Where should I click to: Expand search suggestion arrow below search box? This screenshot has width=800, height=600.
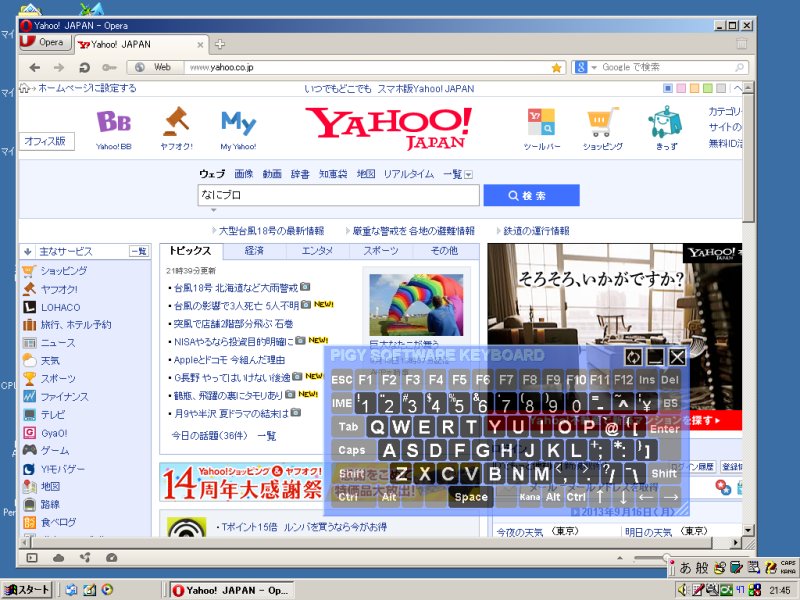(x=214, y=210)
